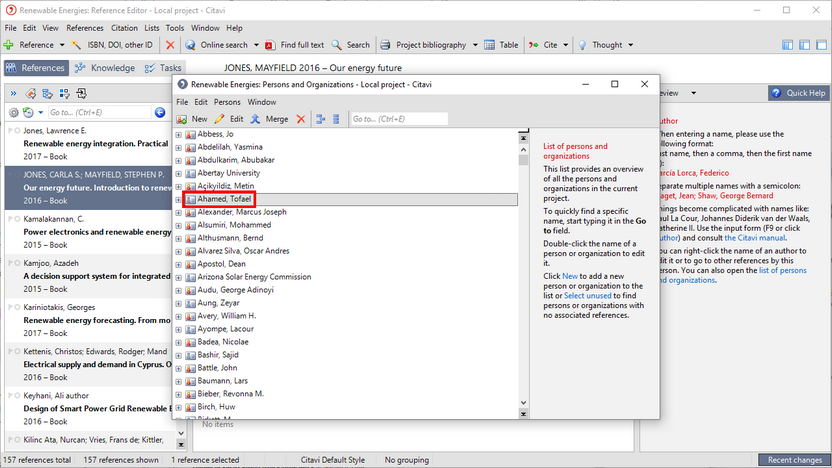
Task: Switch to the Knowledge tab
Action: tap(105, 68)
